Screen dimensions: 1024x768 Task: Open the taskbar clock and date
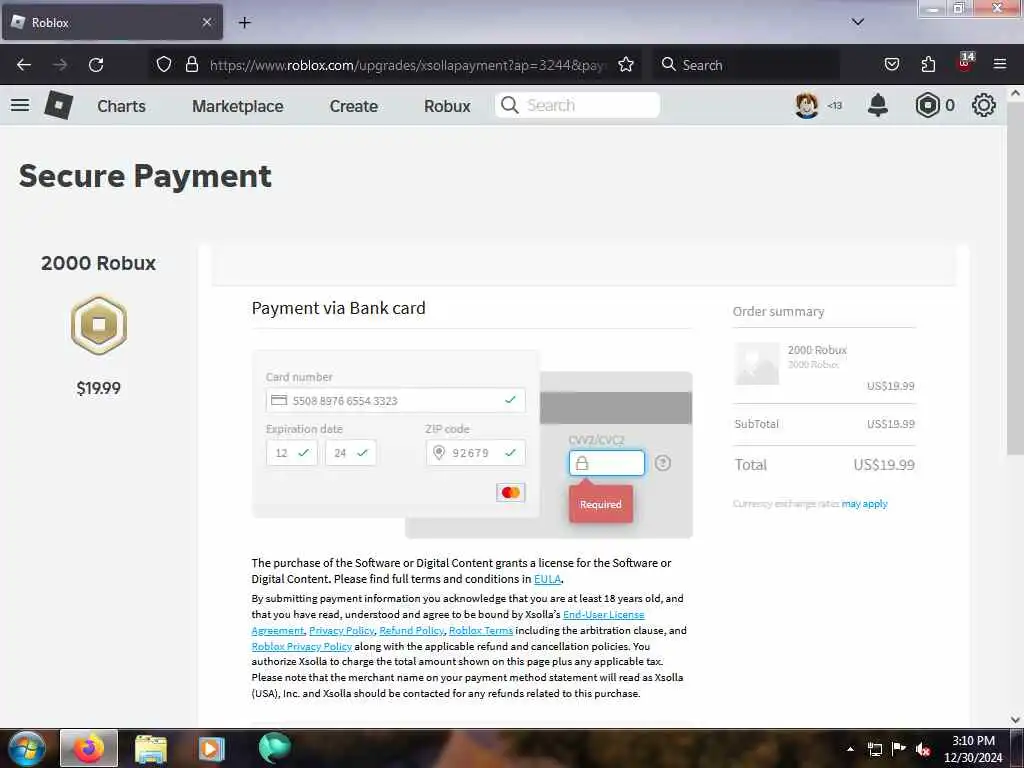point(972,749)
